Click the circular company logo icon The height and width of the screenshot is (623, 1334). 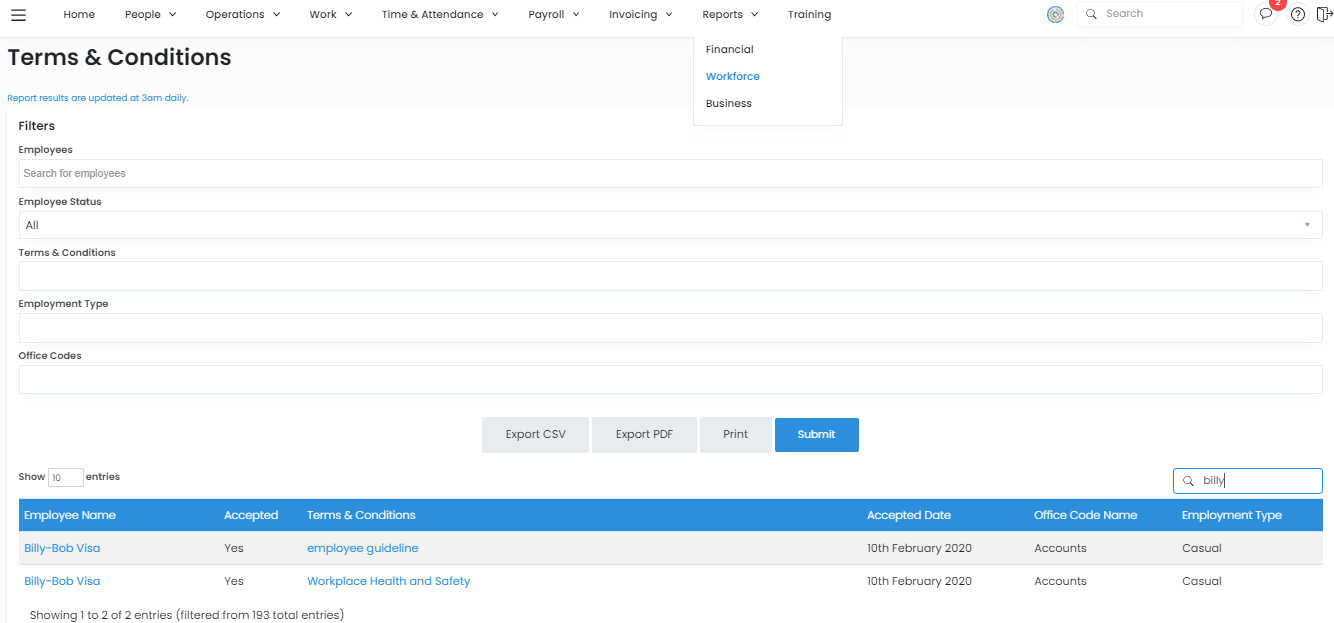point(1055,14)
